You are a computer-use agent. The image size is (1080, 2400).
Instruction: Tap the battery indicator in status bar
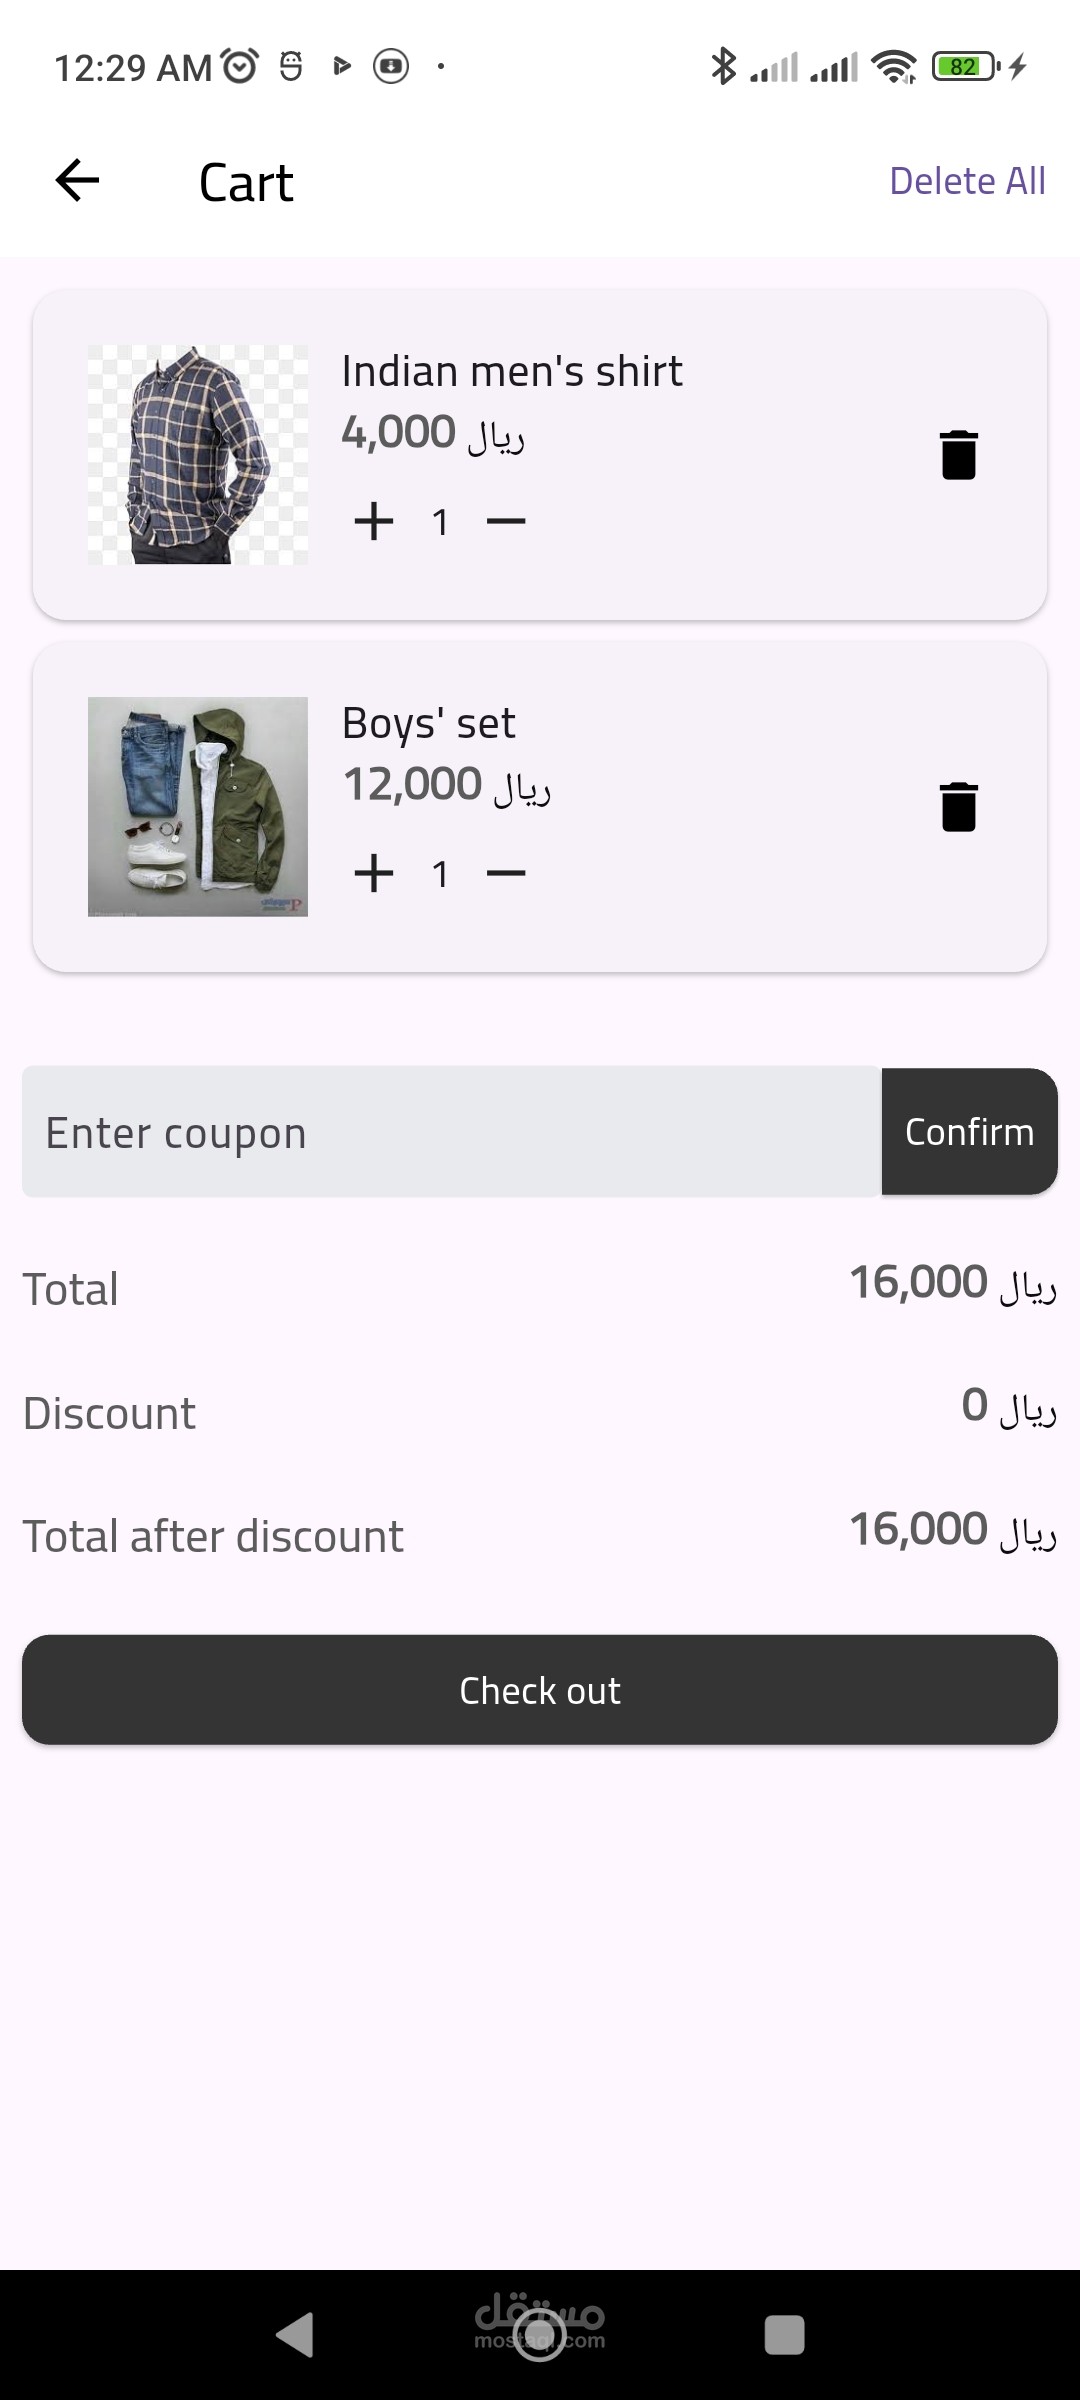[x=965, y=66]
